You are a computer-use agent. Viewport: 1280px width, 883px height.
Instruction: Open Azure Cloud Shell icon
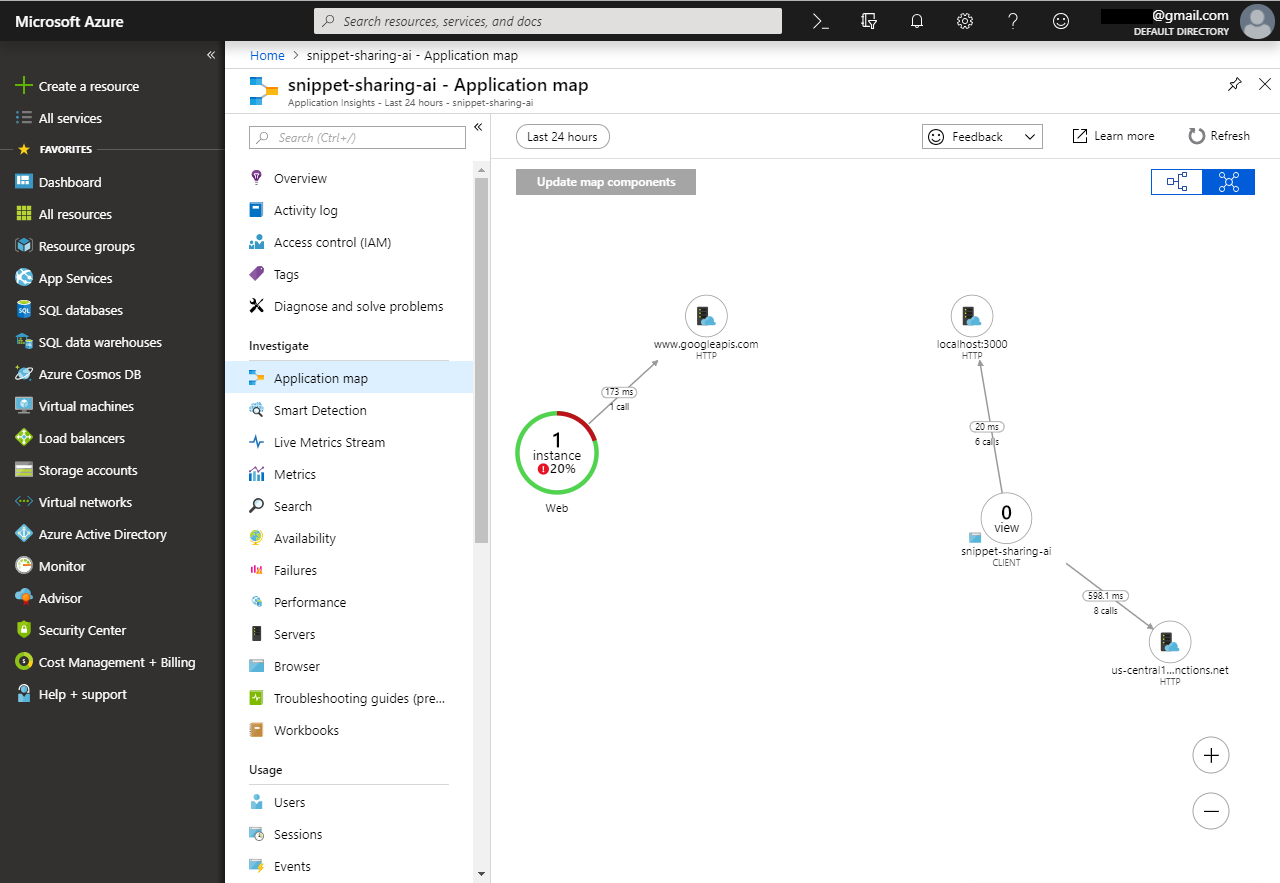820,21
